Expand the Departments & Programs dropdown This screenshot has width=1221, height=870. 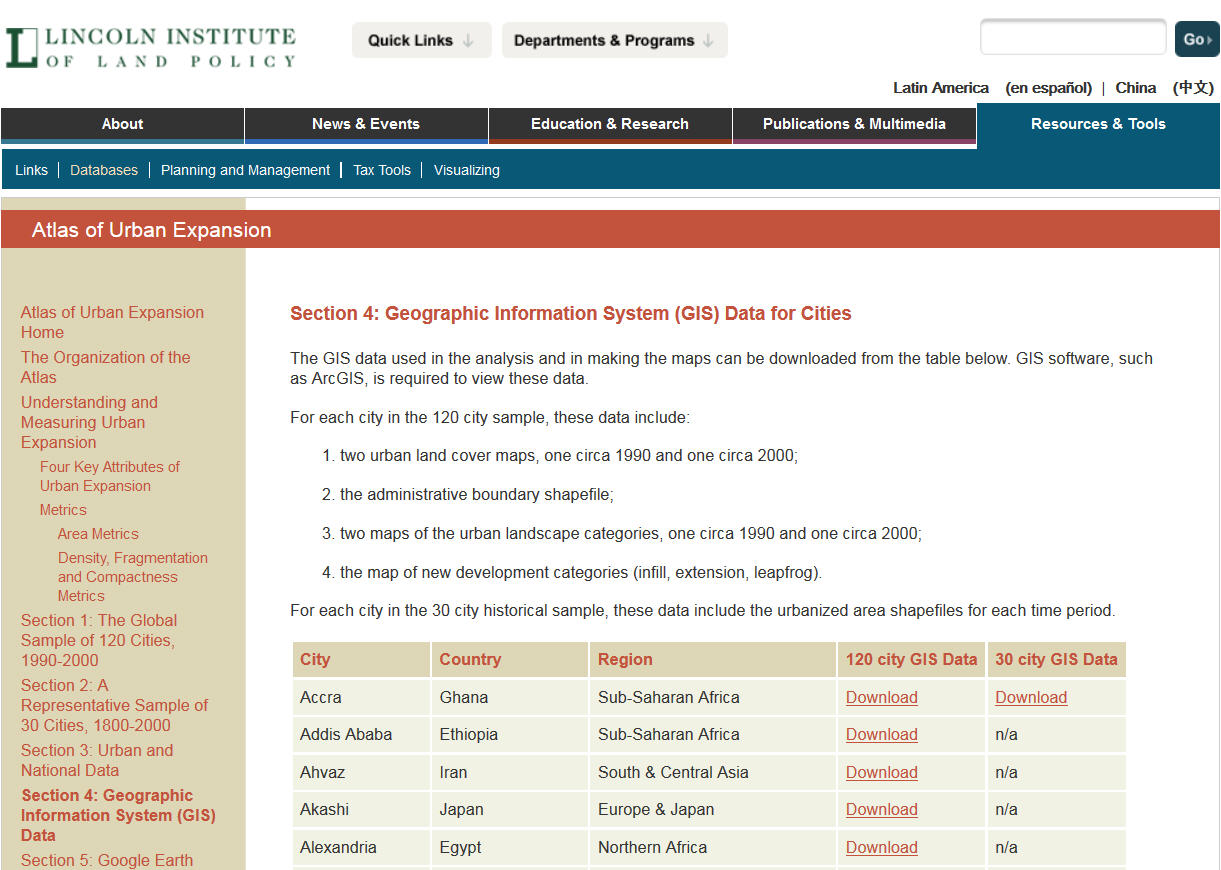[x=614, y=41]
